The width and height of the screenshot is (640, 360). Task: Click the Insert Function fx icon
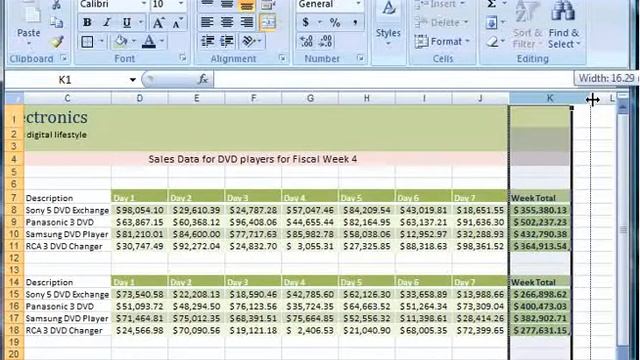pos(203,79)
